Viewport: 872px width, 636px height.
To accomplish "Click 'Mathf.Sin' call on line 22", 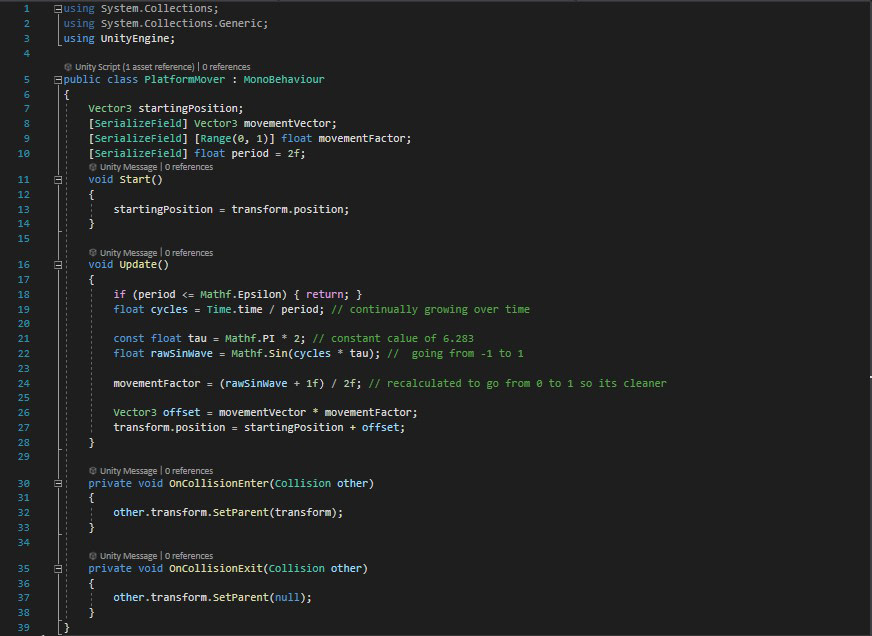I will coord(259,354).
